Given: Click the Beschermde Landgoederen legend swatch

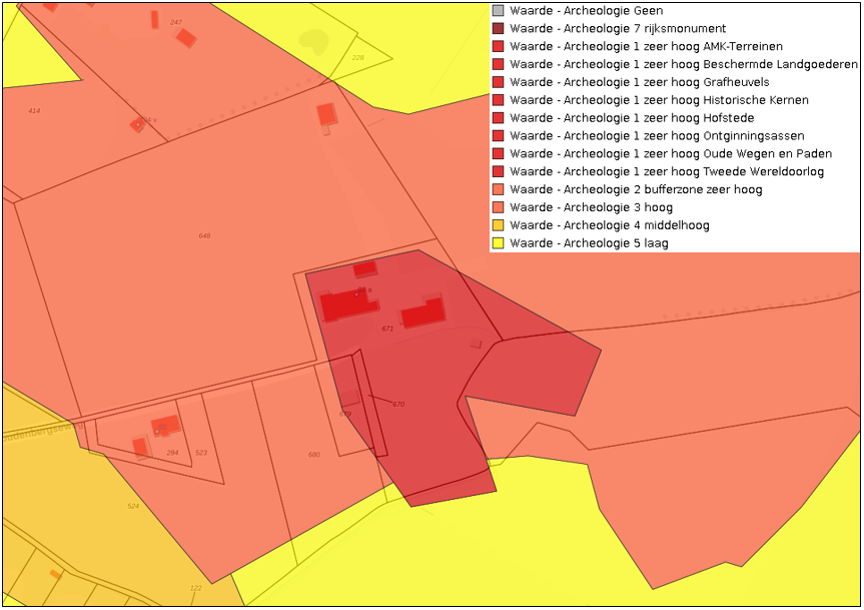Looking at the screenshot, I should pos(498,64).
